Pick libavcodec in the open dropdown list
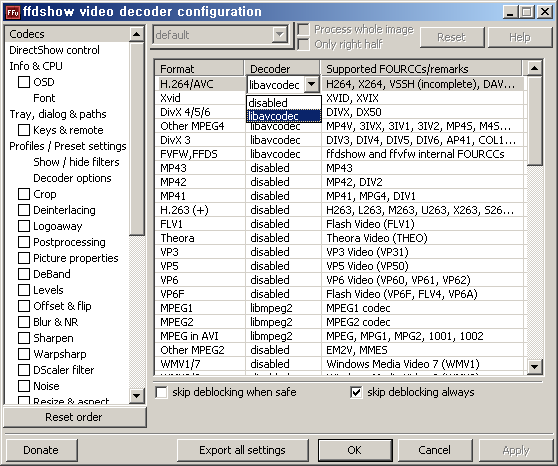The height and width of the screenshot is (466, 558). [x=284, y=116]
